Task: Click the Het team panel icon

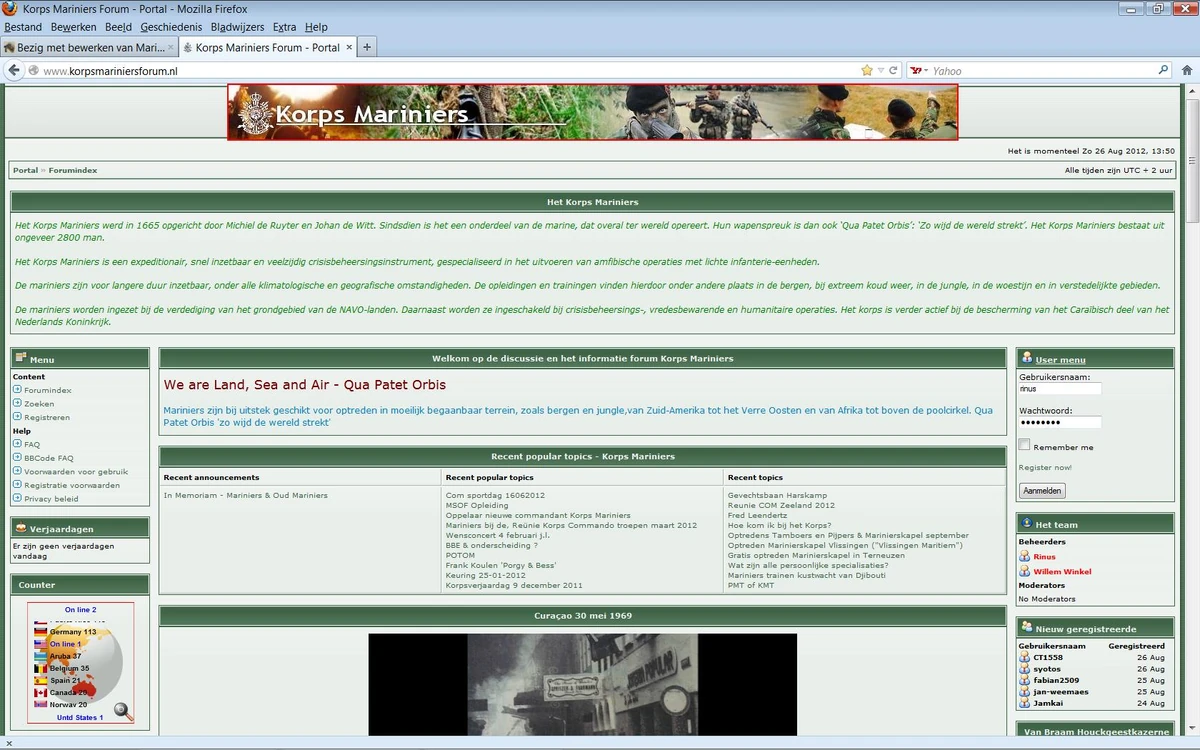Action: (x=1025, y=523)
